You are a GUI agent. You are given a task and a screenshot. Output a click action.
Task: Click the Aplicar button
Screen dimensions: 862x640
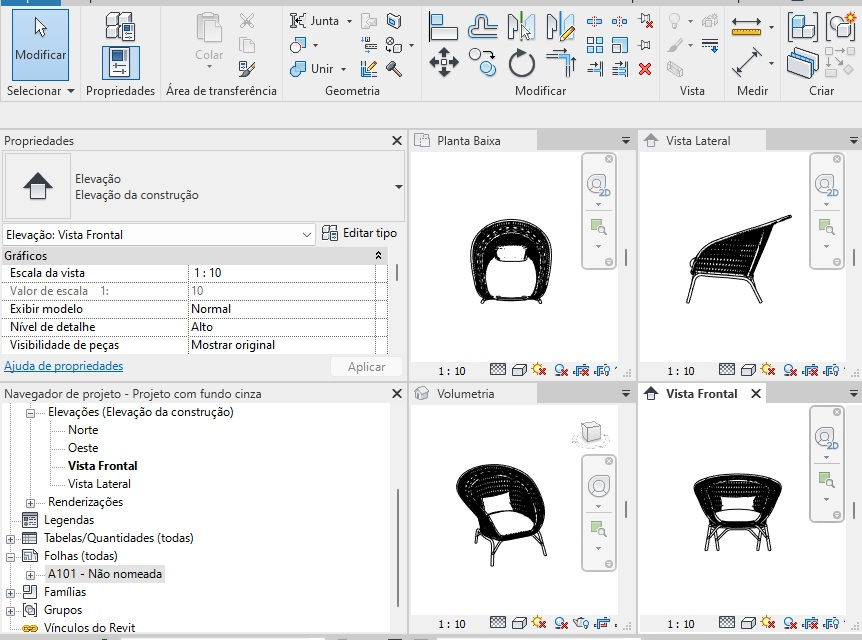[366, 367]
